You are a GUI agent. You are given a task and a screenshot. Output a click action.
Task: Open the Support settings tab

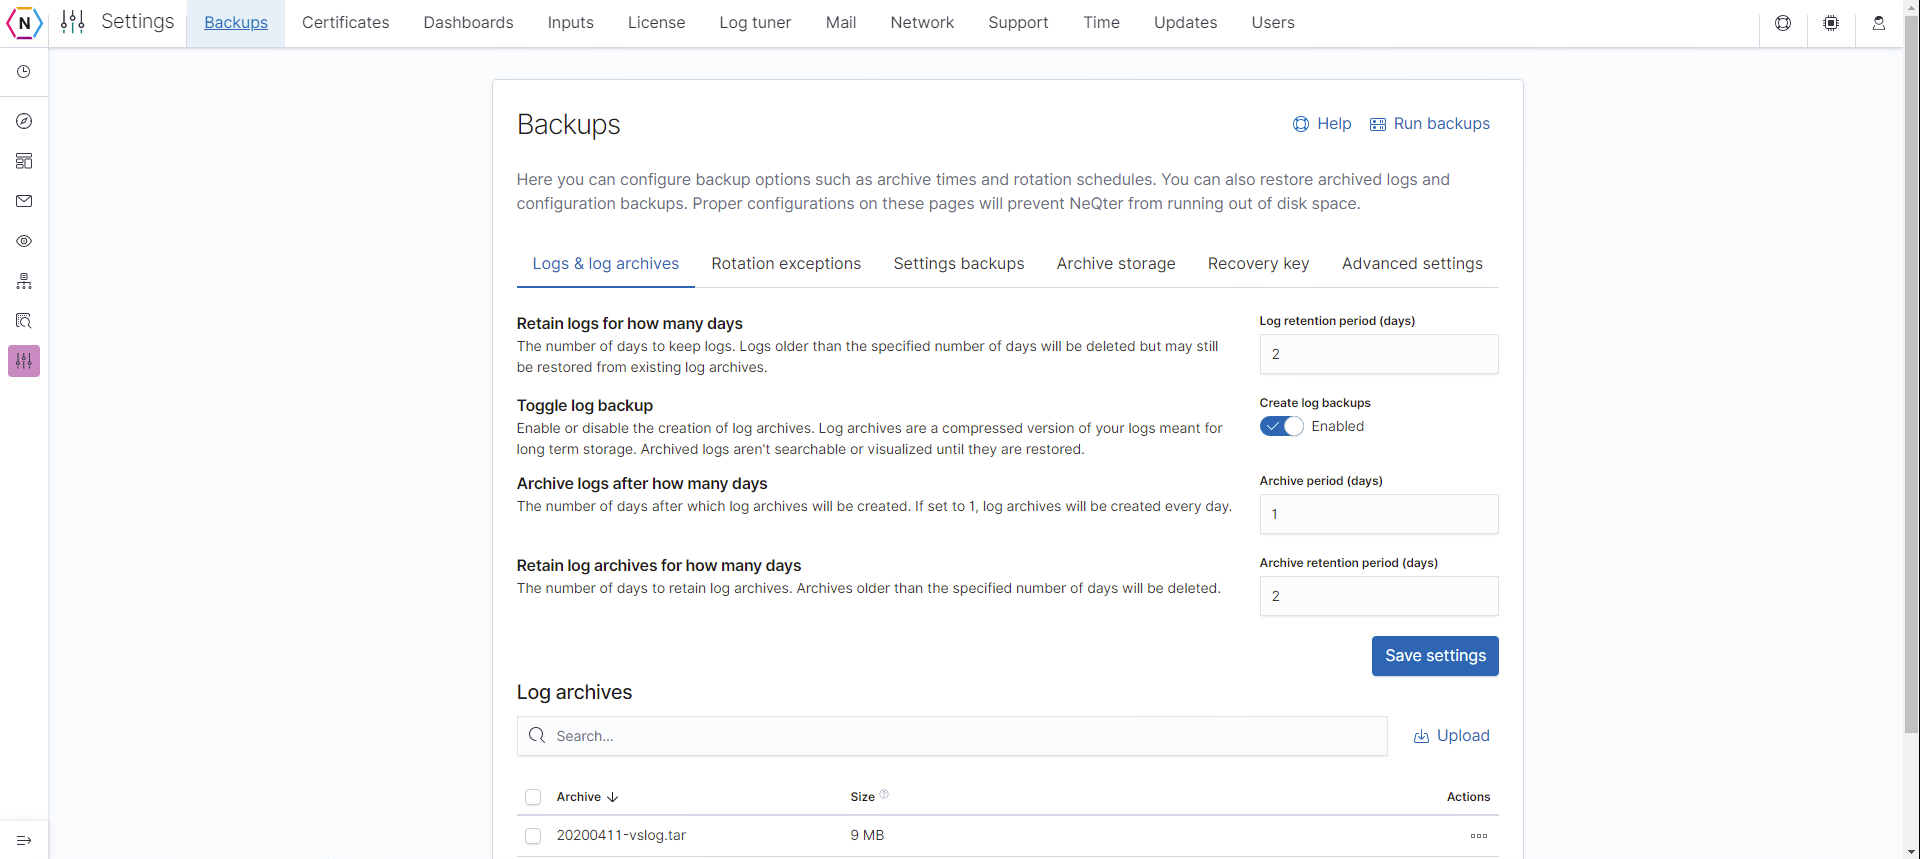click(1018, 22)
